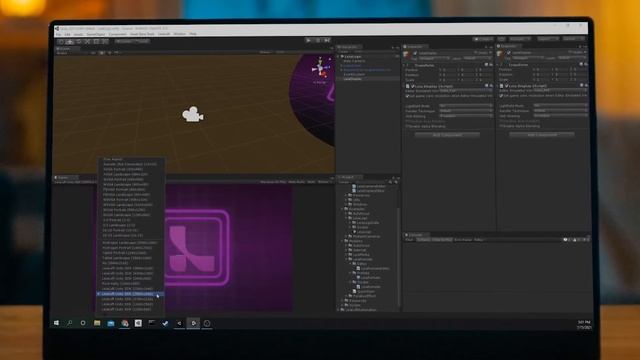Open the File menu
This screenshot has width=640, height=360.
point(59,34)
